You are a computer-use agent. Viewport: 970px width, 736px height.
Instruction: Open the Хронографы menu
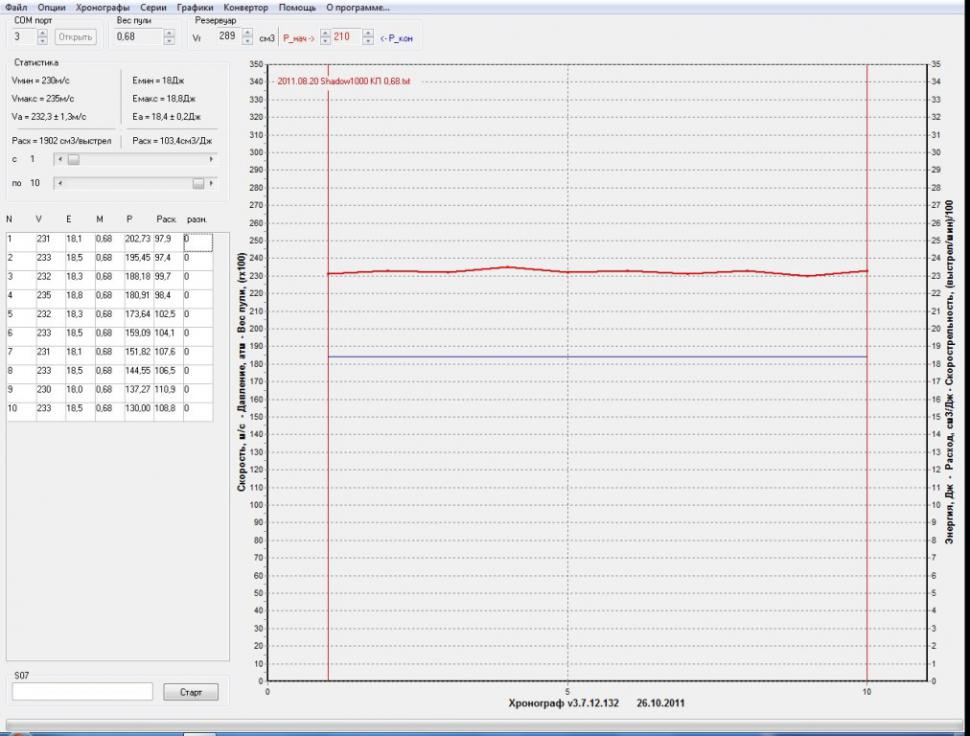coord(103,7)
